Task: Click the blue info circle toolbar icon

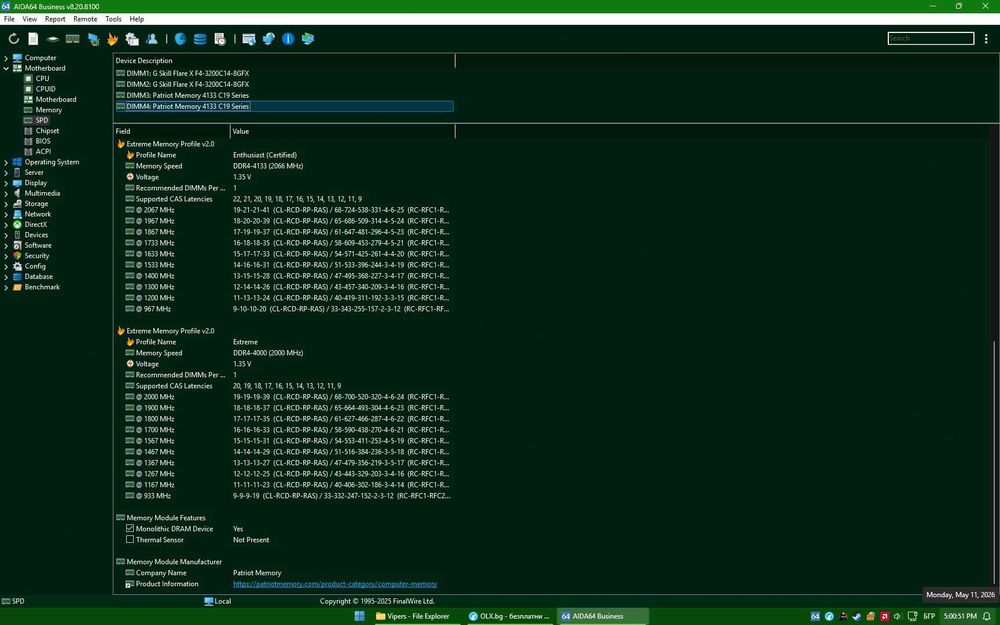Action: coord(288,39)
